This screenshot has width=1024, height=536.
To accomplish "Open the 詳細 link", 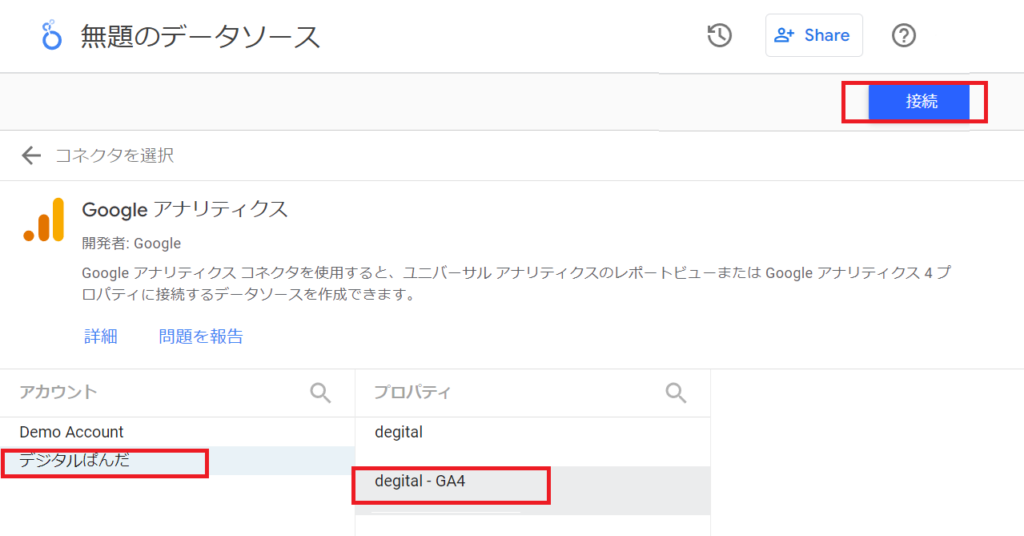I will (x=100, y=337).
